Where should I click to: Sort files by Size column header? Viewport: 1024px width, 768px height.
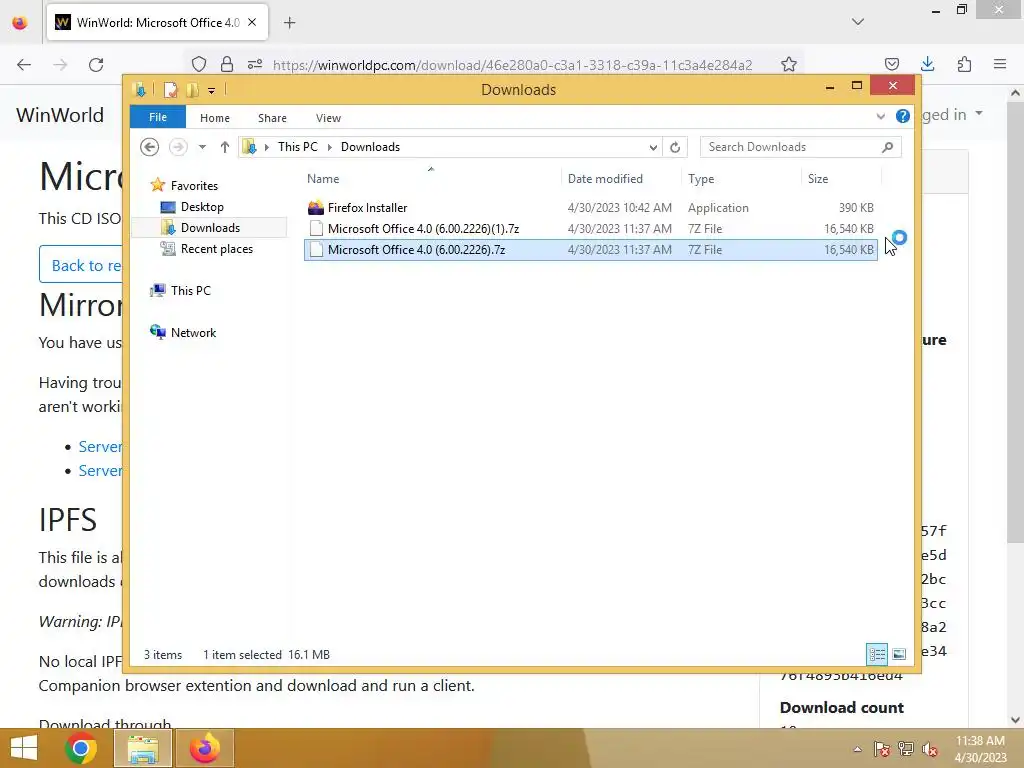(840, 178)
